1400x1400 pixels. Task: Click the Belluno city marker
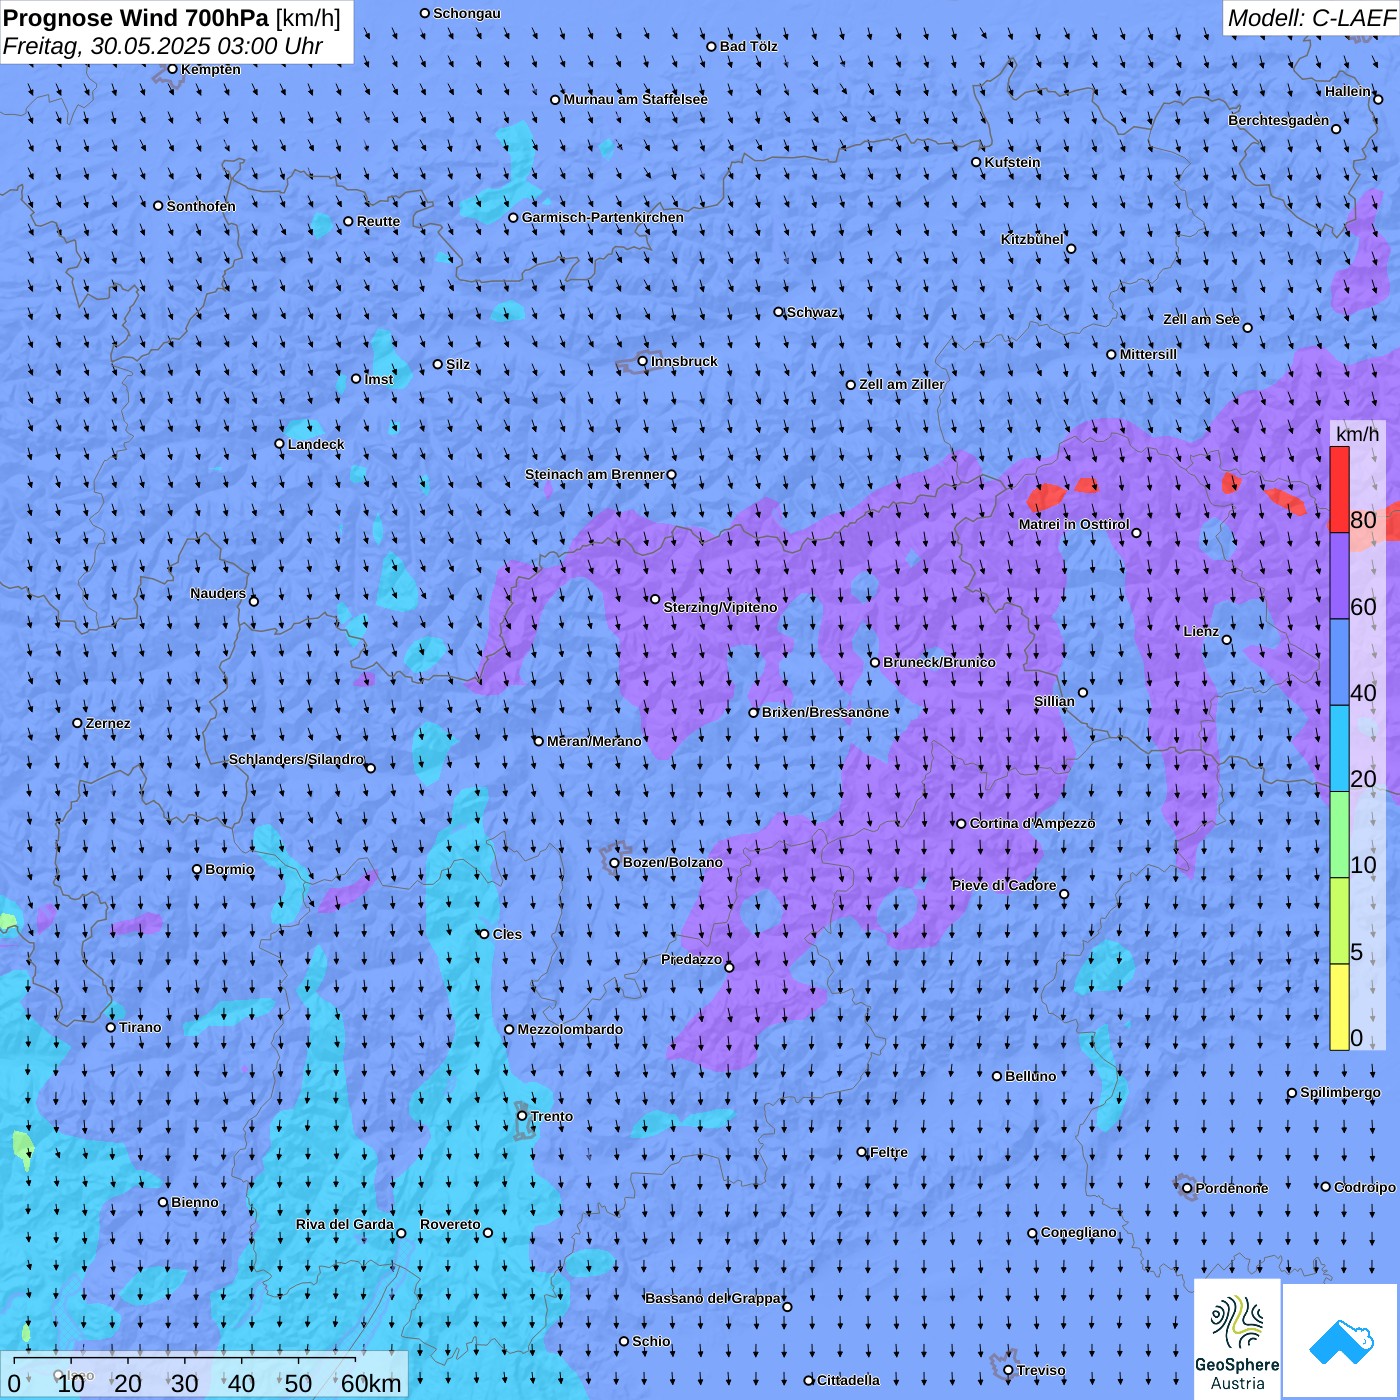[x=997, y=1076]
